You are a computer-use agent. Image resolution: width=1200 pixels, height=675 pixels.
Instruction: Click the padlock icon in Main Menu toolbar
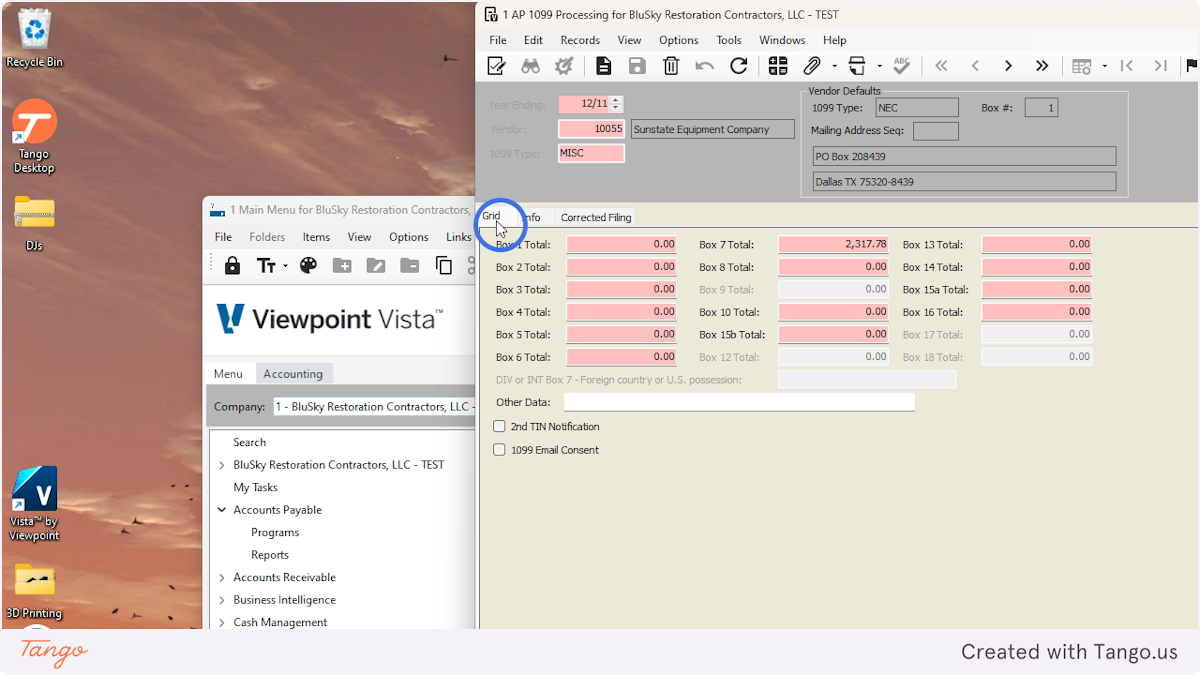tap(232, 265)
